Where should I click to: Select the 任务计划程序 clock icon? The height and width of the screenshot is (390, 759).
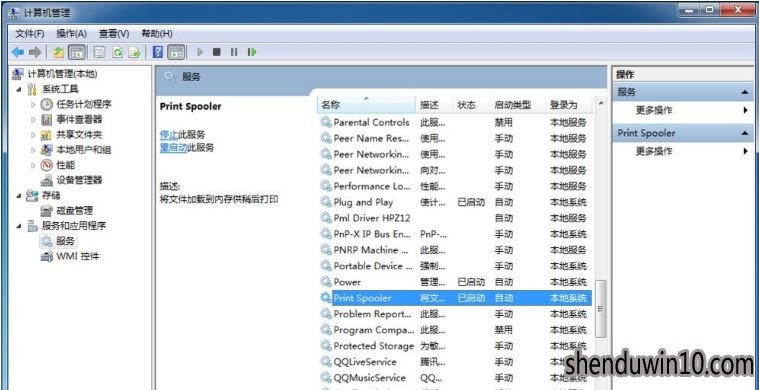pyautogui.click(x=46, y=104)
